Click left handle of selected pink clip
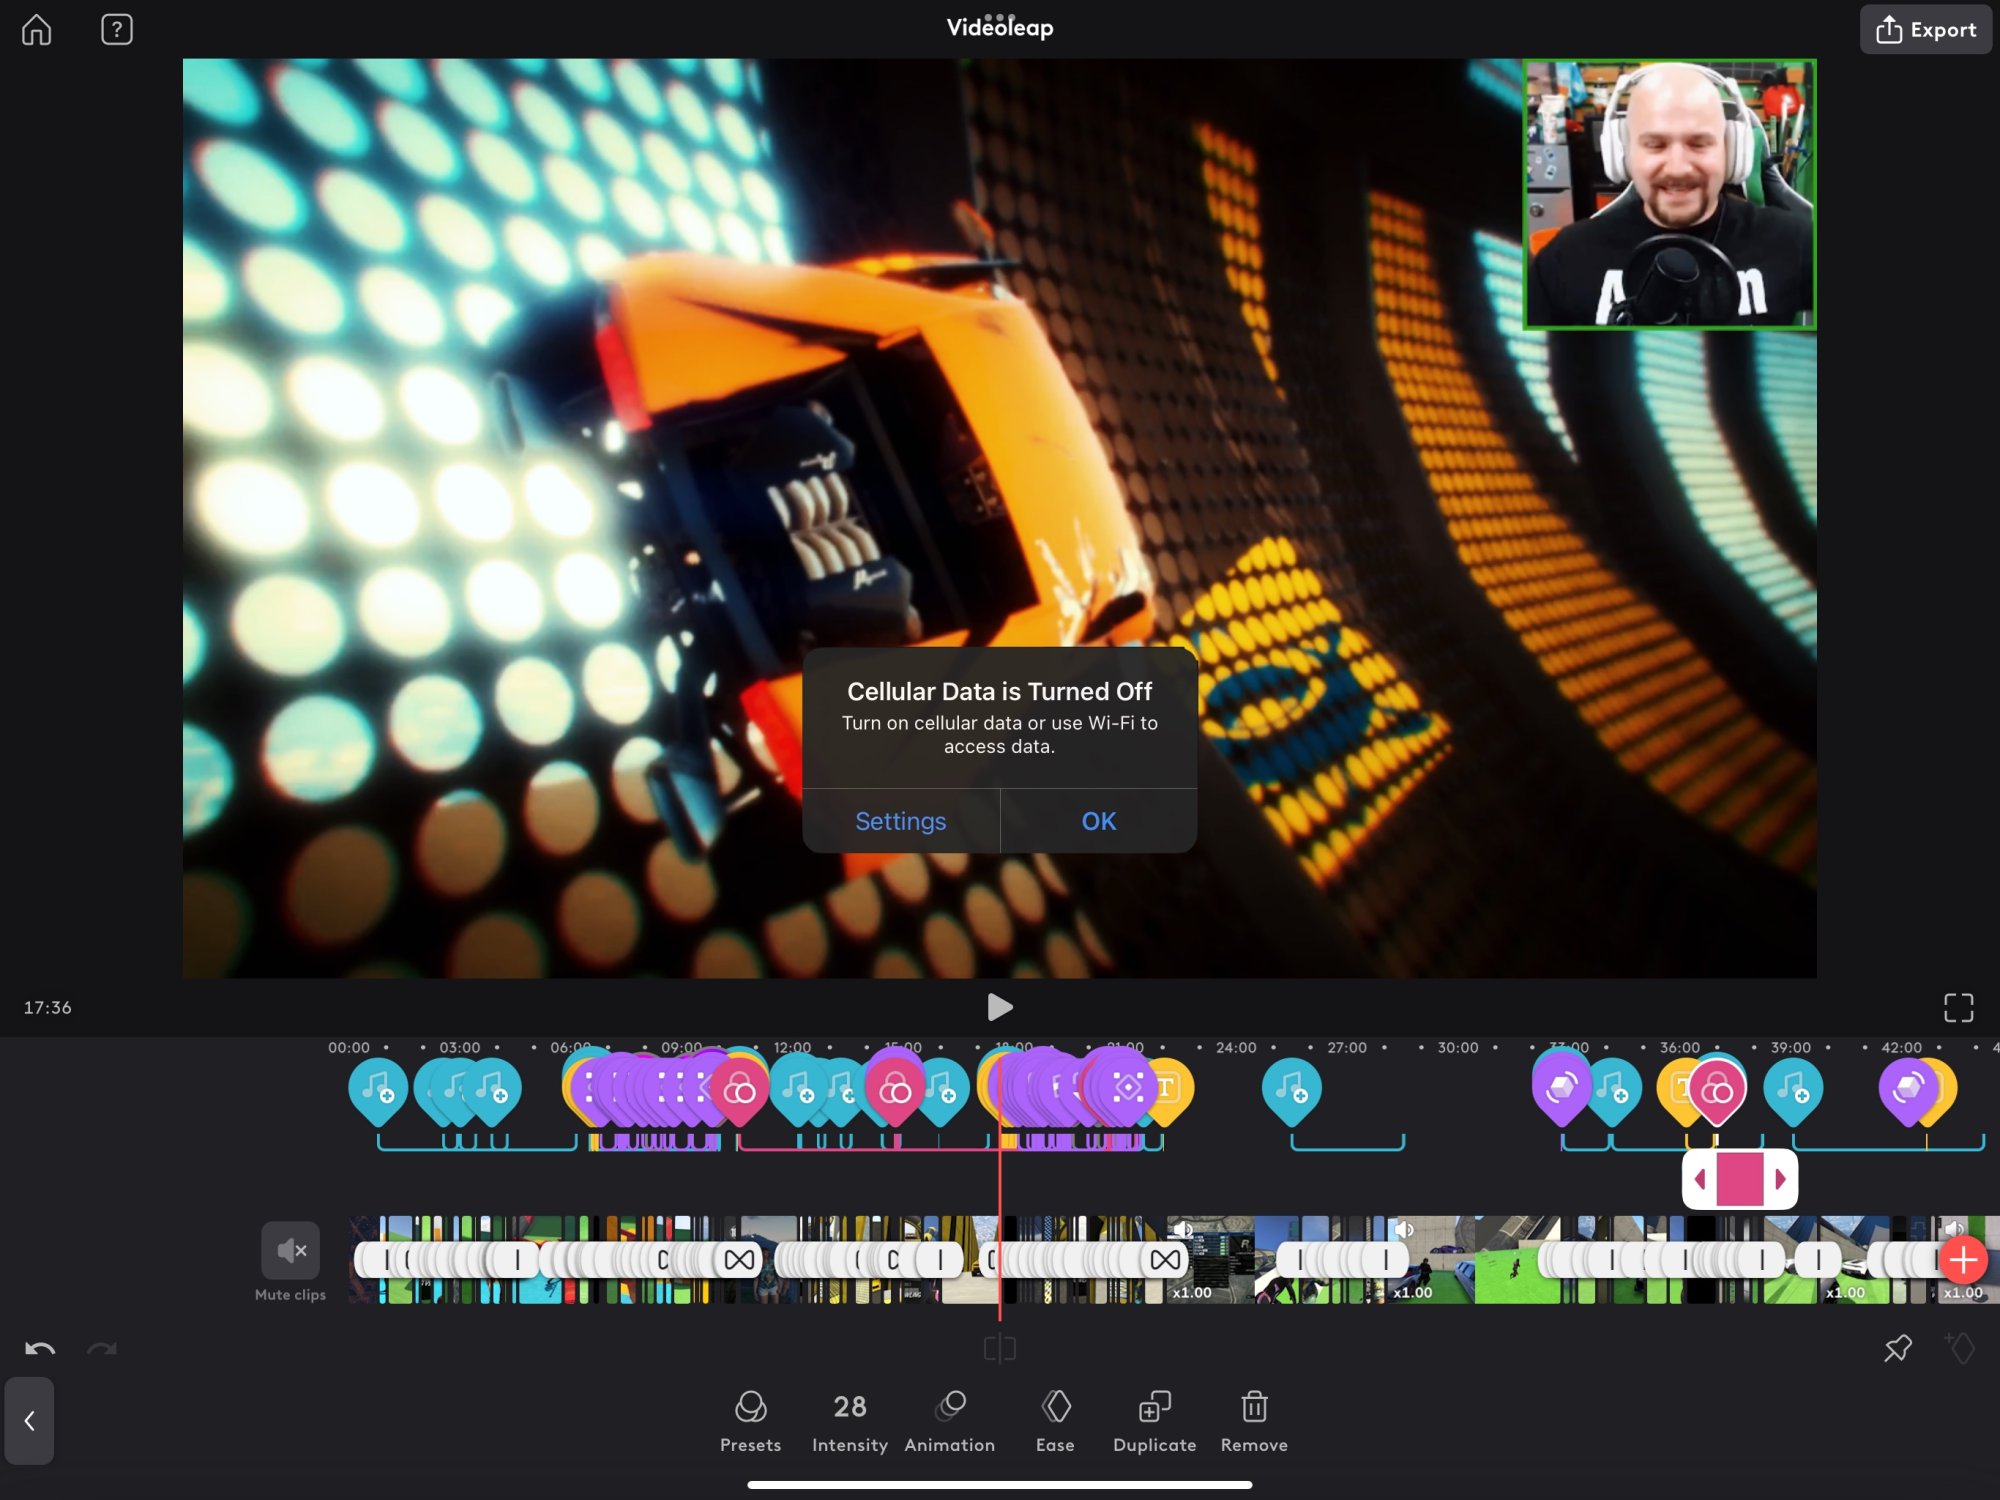2000x1500 pixels. coord(1700,1180)
